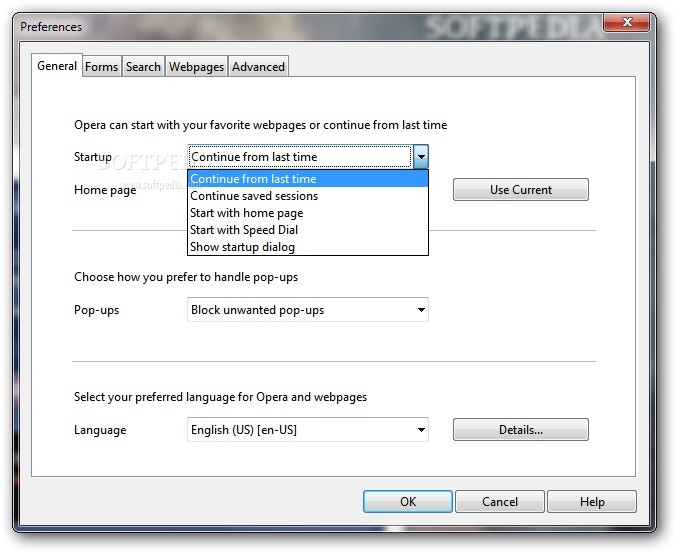The height and width of the screenshot is (553, 677).
Task: Switch to the Webpages tab
Action: tap(196, 66)
